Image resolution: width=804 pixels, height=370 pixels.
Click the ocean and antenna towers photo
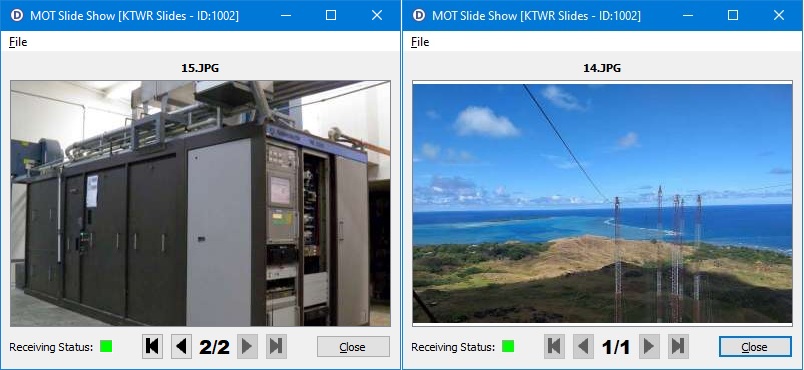point(602,203)
